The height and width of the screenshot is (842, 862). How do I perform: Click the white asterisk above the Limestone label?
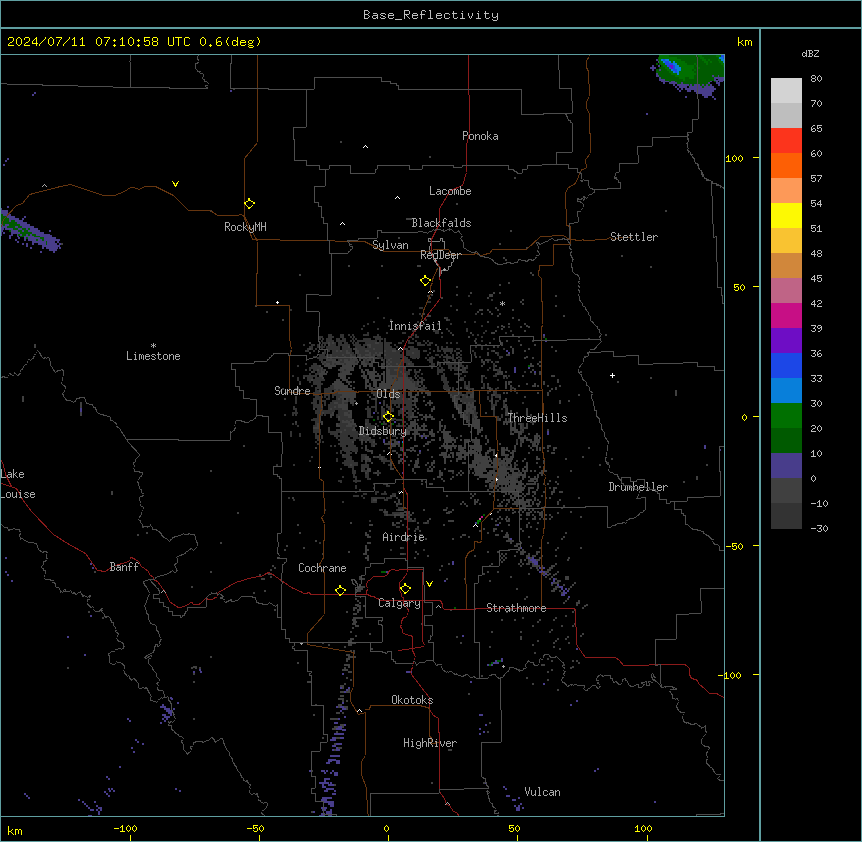(x=153, y=346)
